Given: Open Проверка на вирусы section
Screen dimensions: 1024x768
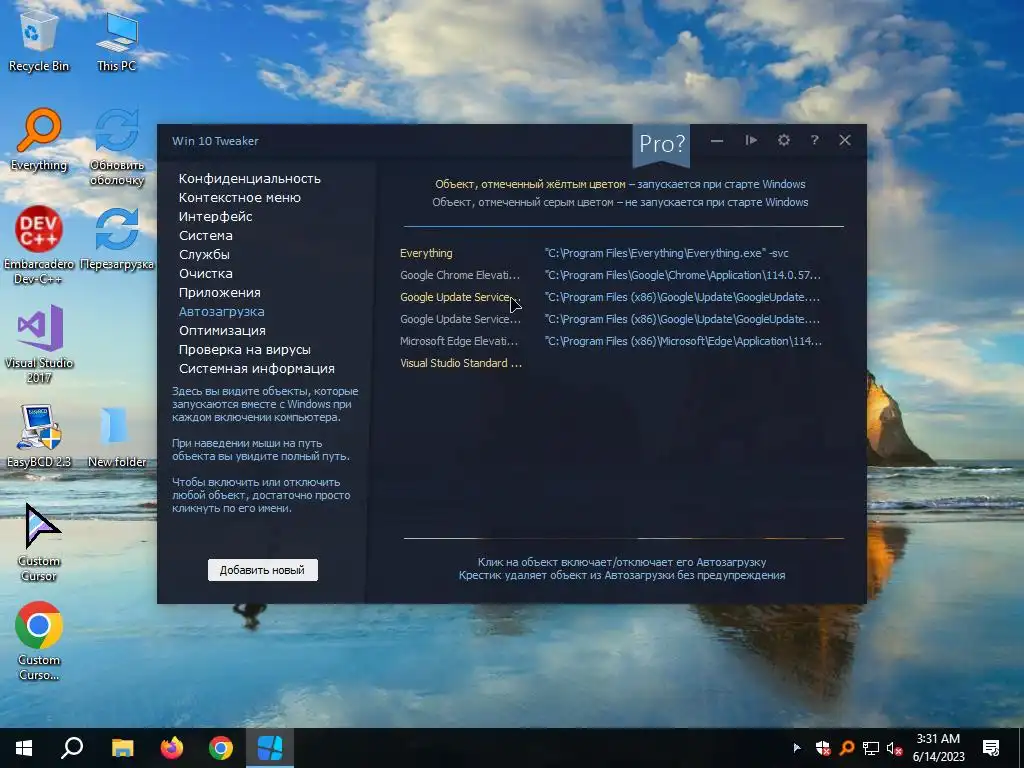Looking at the screenshot, I should pyautogui.click(x=245, y=349).
